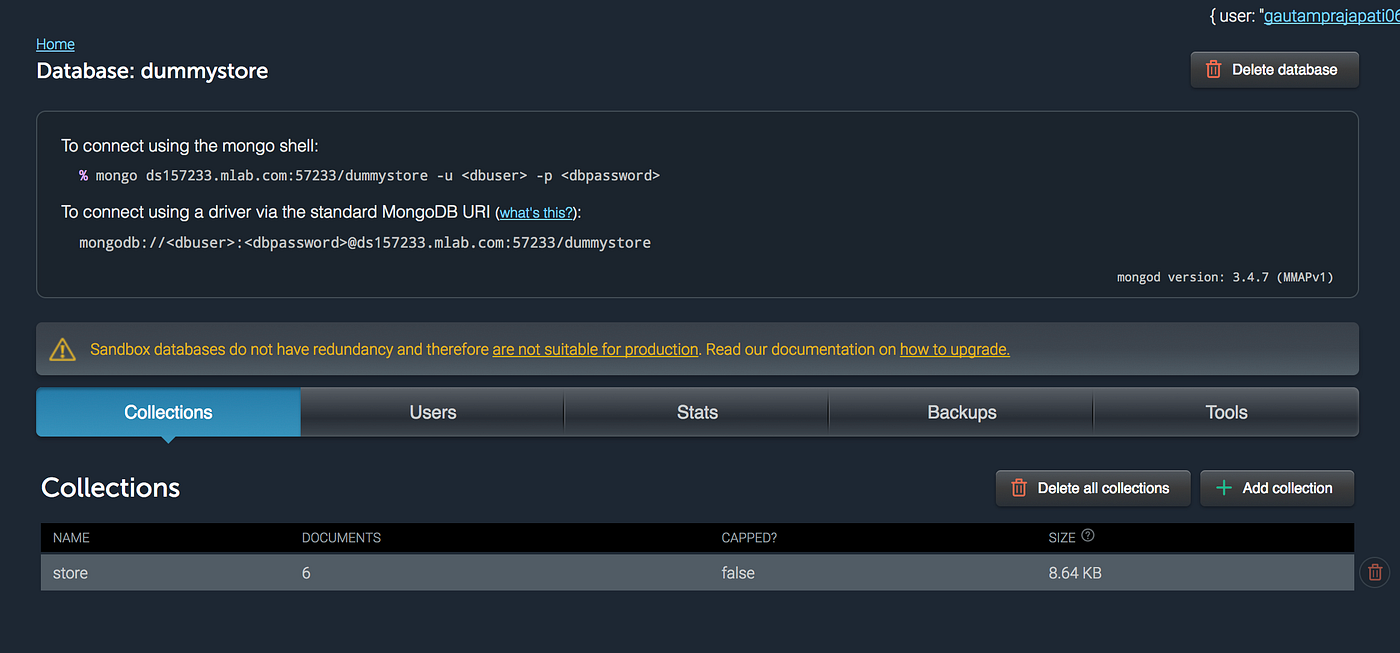This screenshot has width=1400, height=653.
Task: Switch to the Stats tab
Action: pos(697,412)
